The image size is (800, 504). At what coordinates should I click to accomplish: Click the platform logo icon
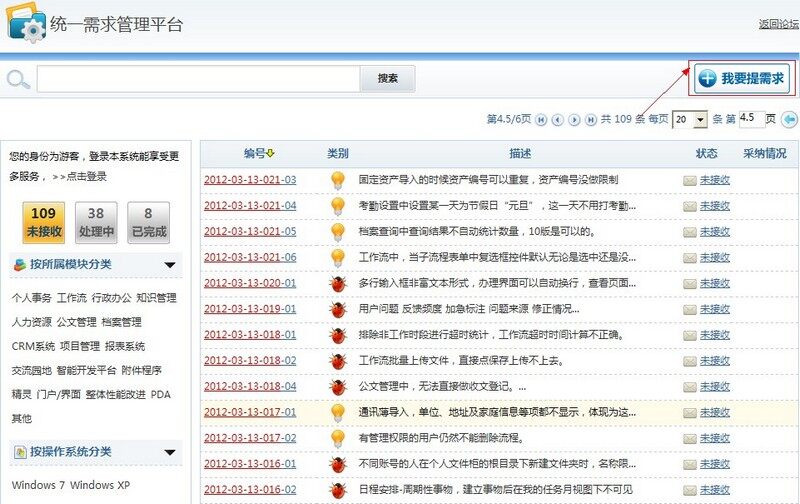tap(27, 26)
